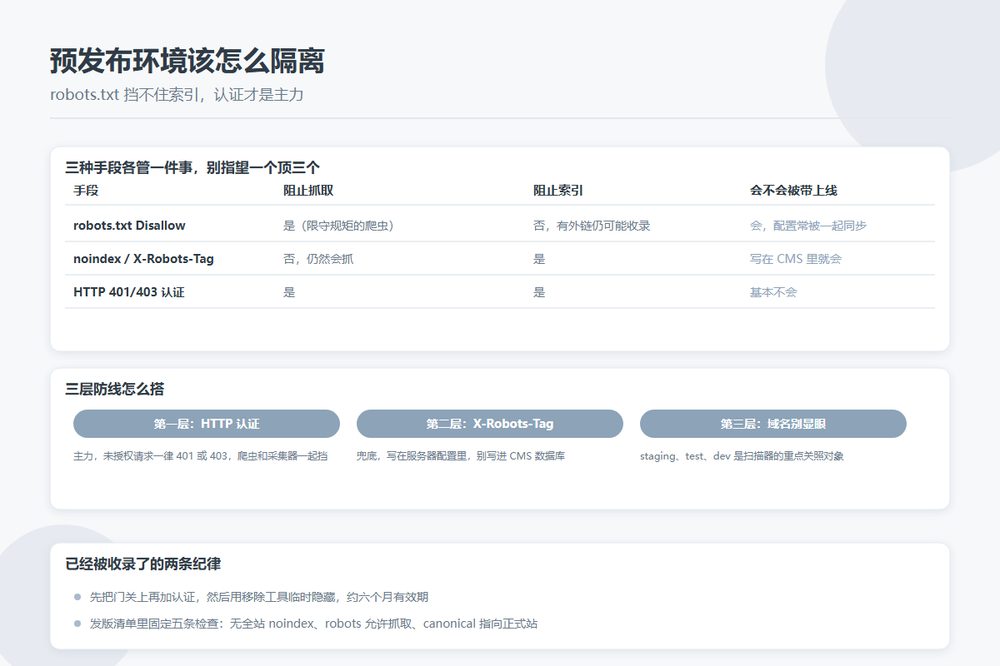Click pill 第一层：HTTP 认证
The image size is (1000, 666).
[x=207, y=424]
